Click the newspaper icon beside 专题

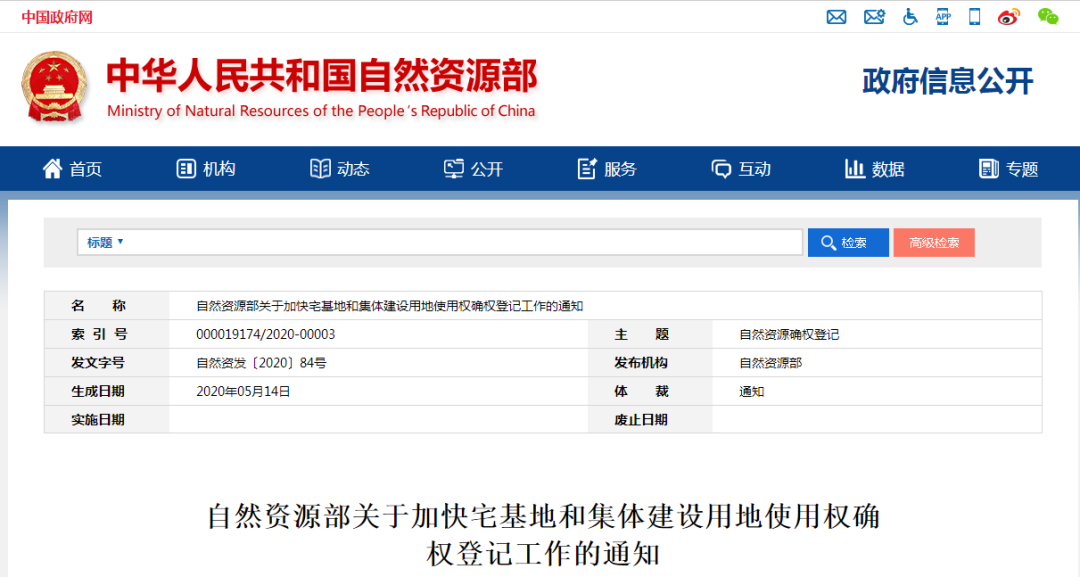[x=988, y=169]
